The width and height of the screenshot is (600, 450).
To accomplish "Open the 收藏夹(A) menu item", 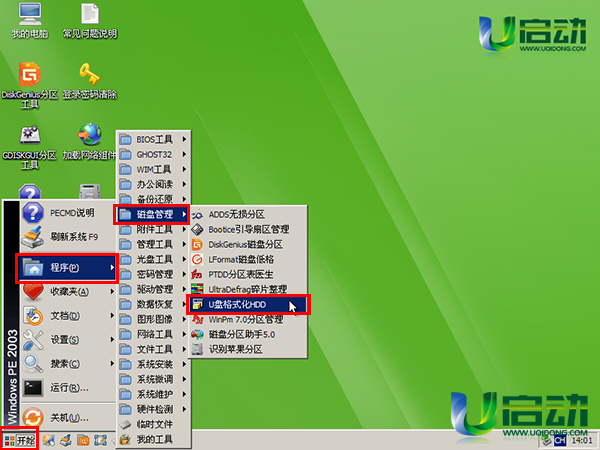I will click(67, 292).
